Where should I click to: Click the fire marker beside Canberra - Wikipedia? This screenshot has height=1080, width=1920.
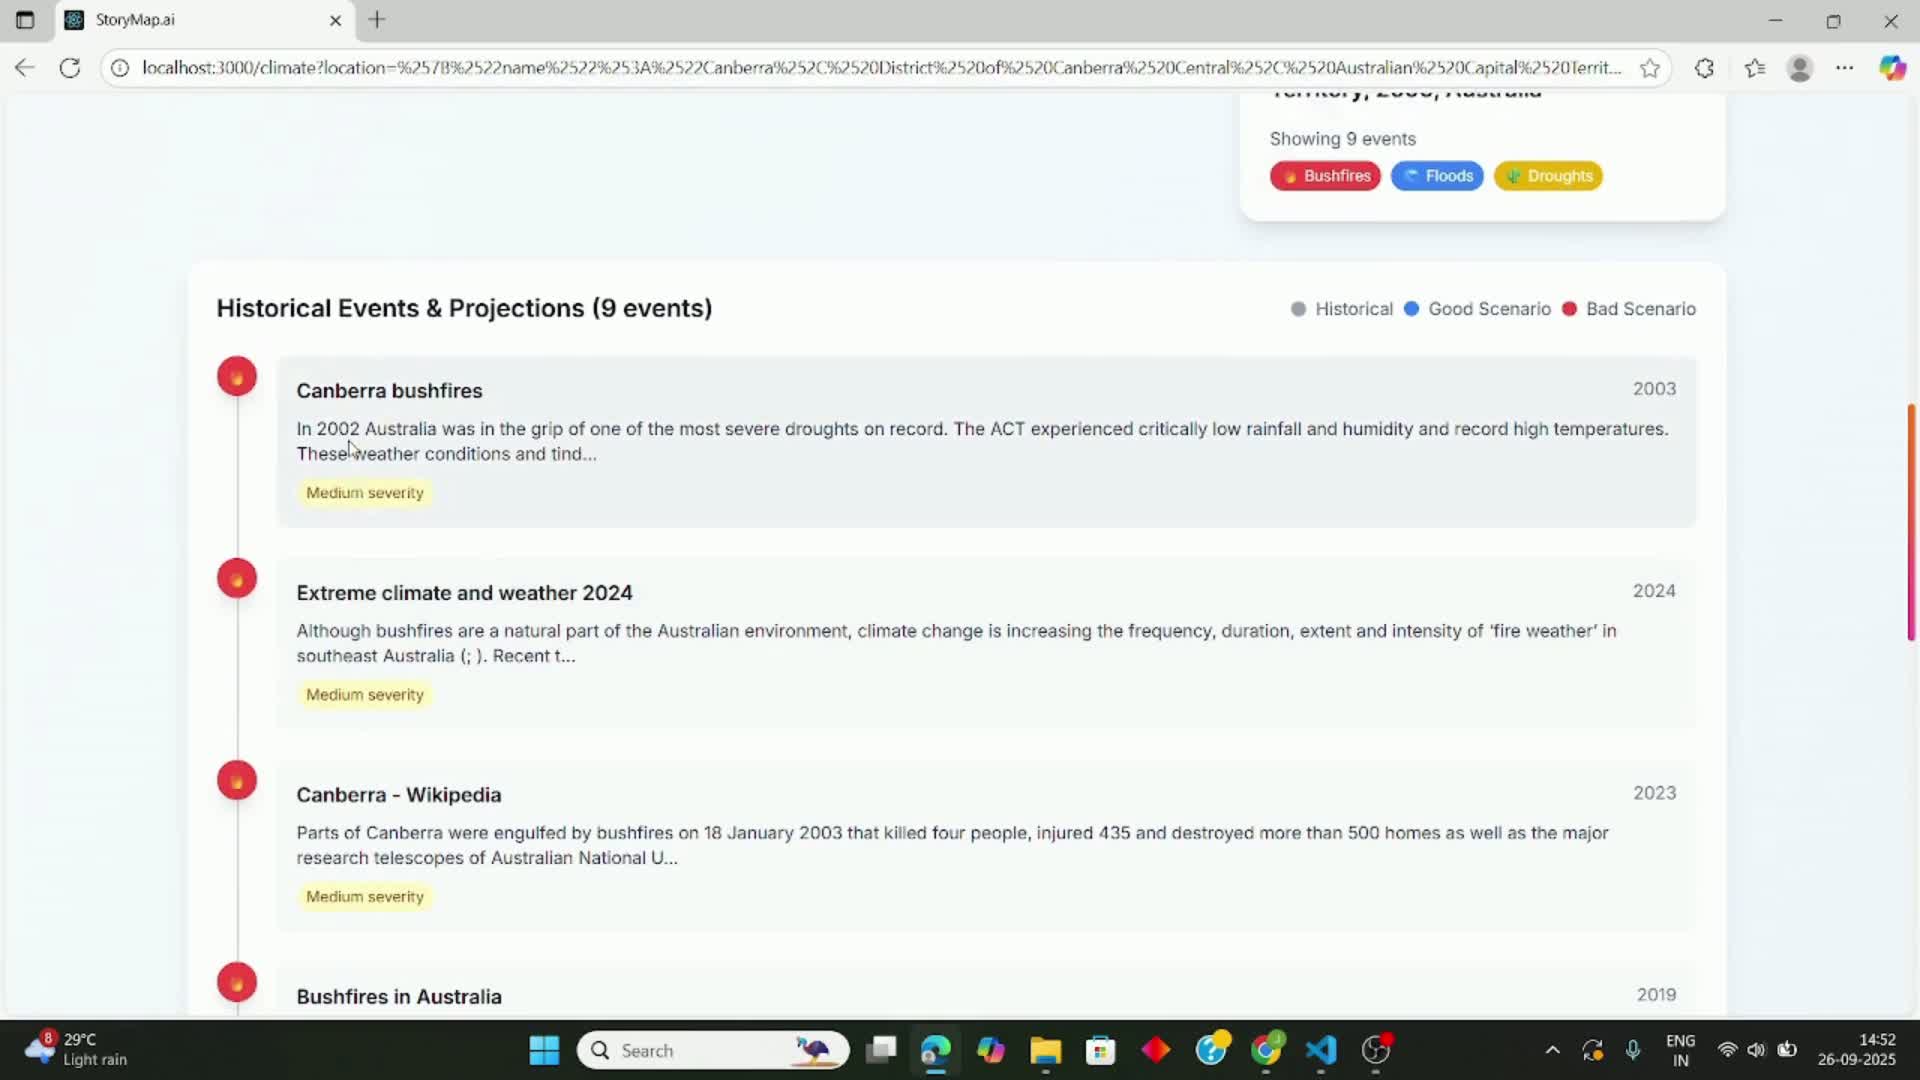coord(237,781)
